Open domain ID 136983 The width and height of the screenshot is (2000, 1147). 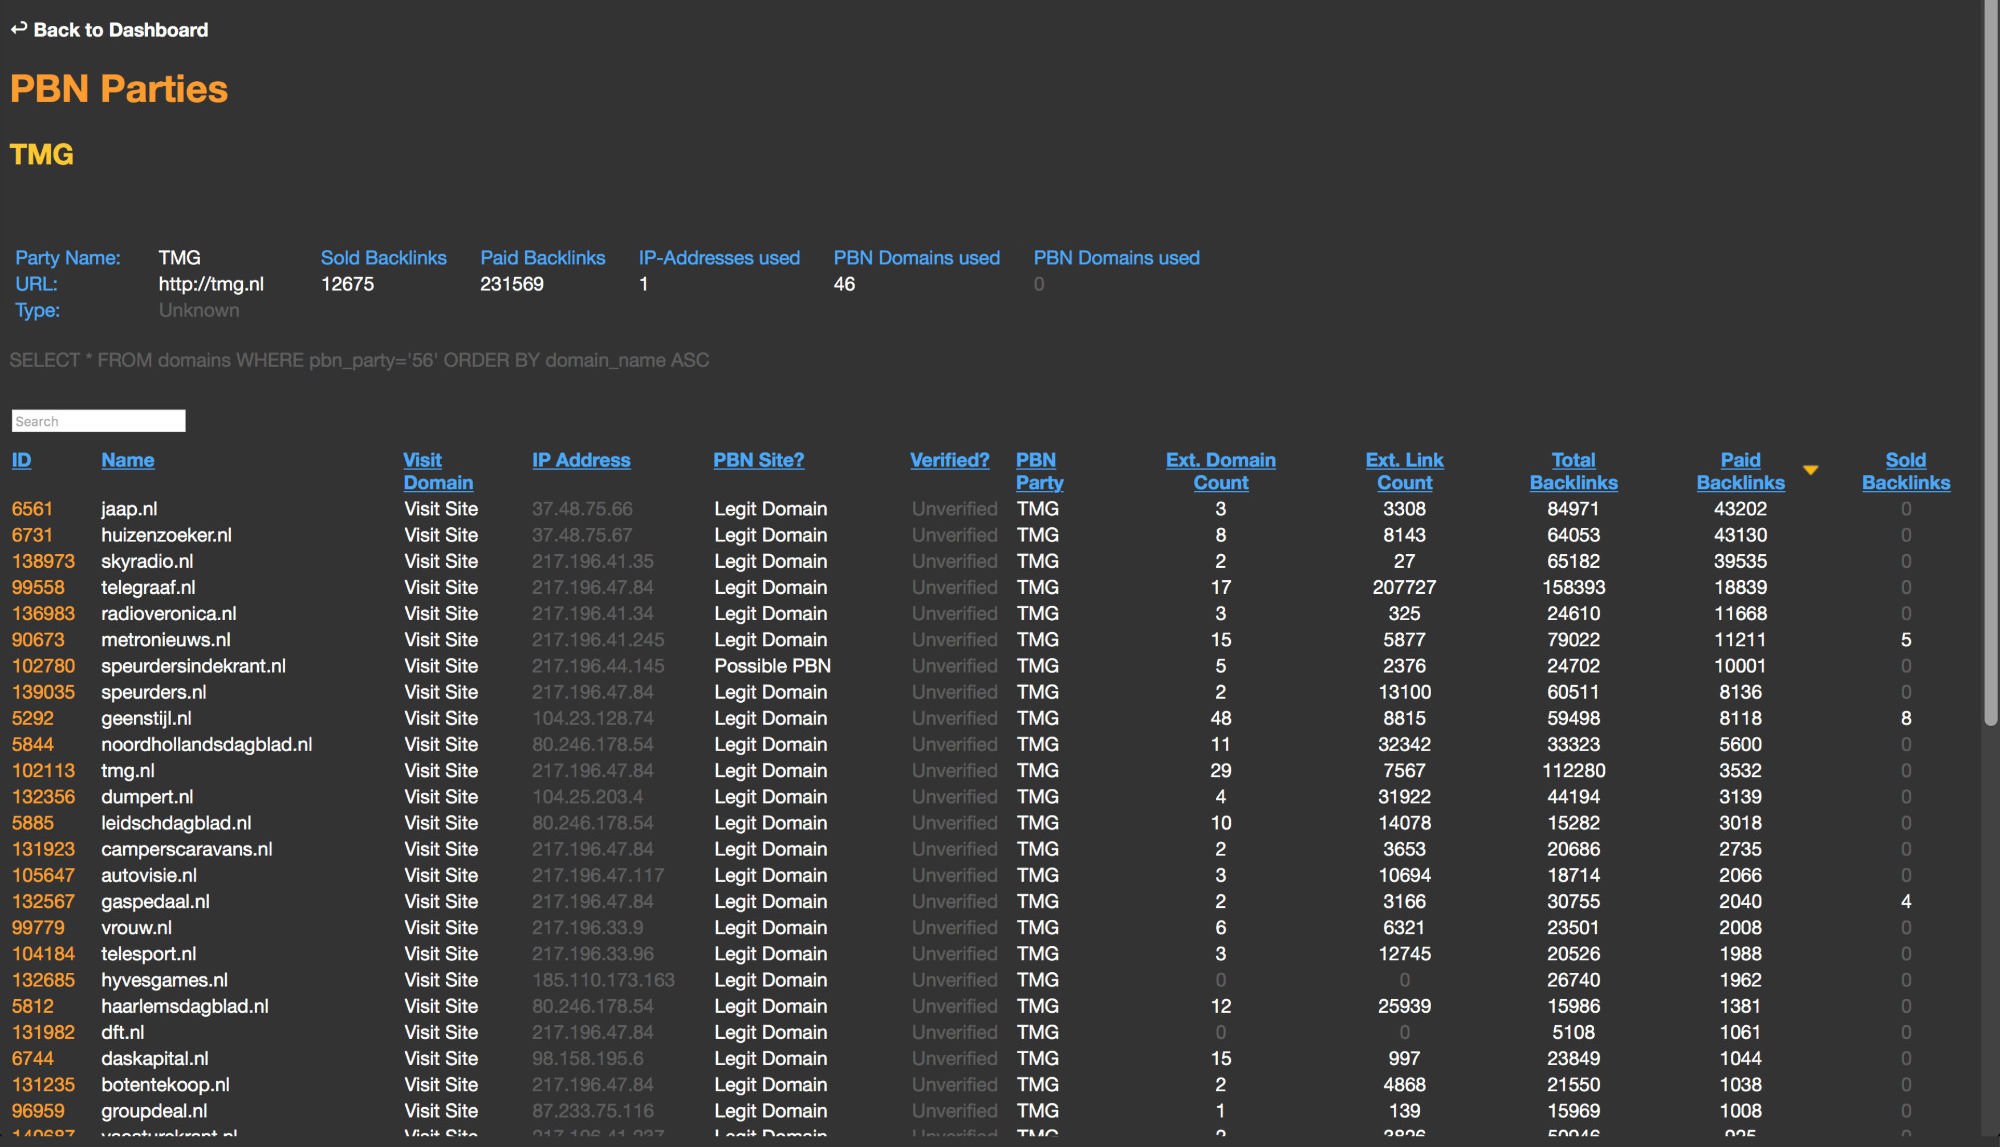pos(43,613)
